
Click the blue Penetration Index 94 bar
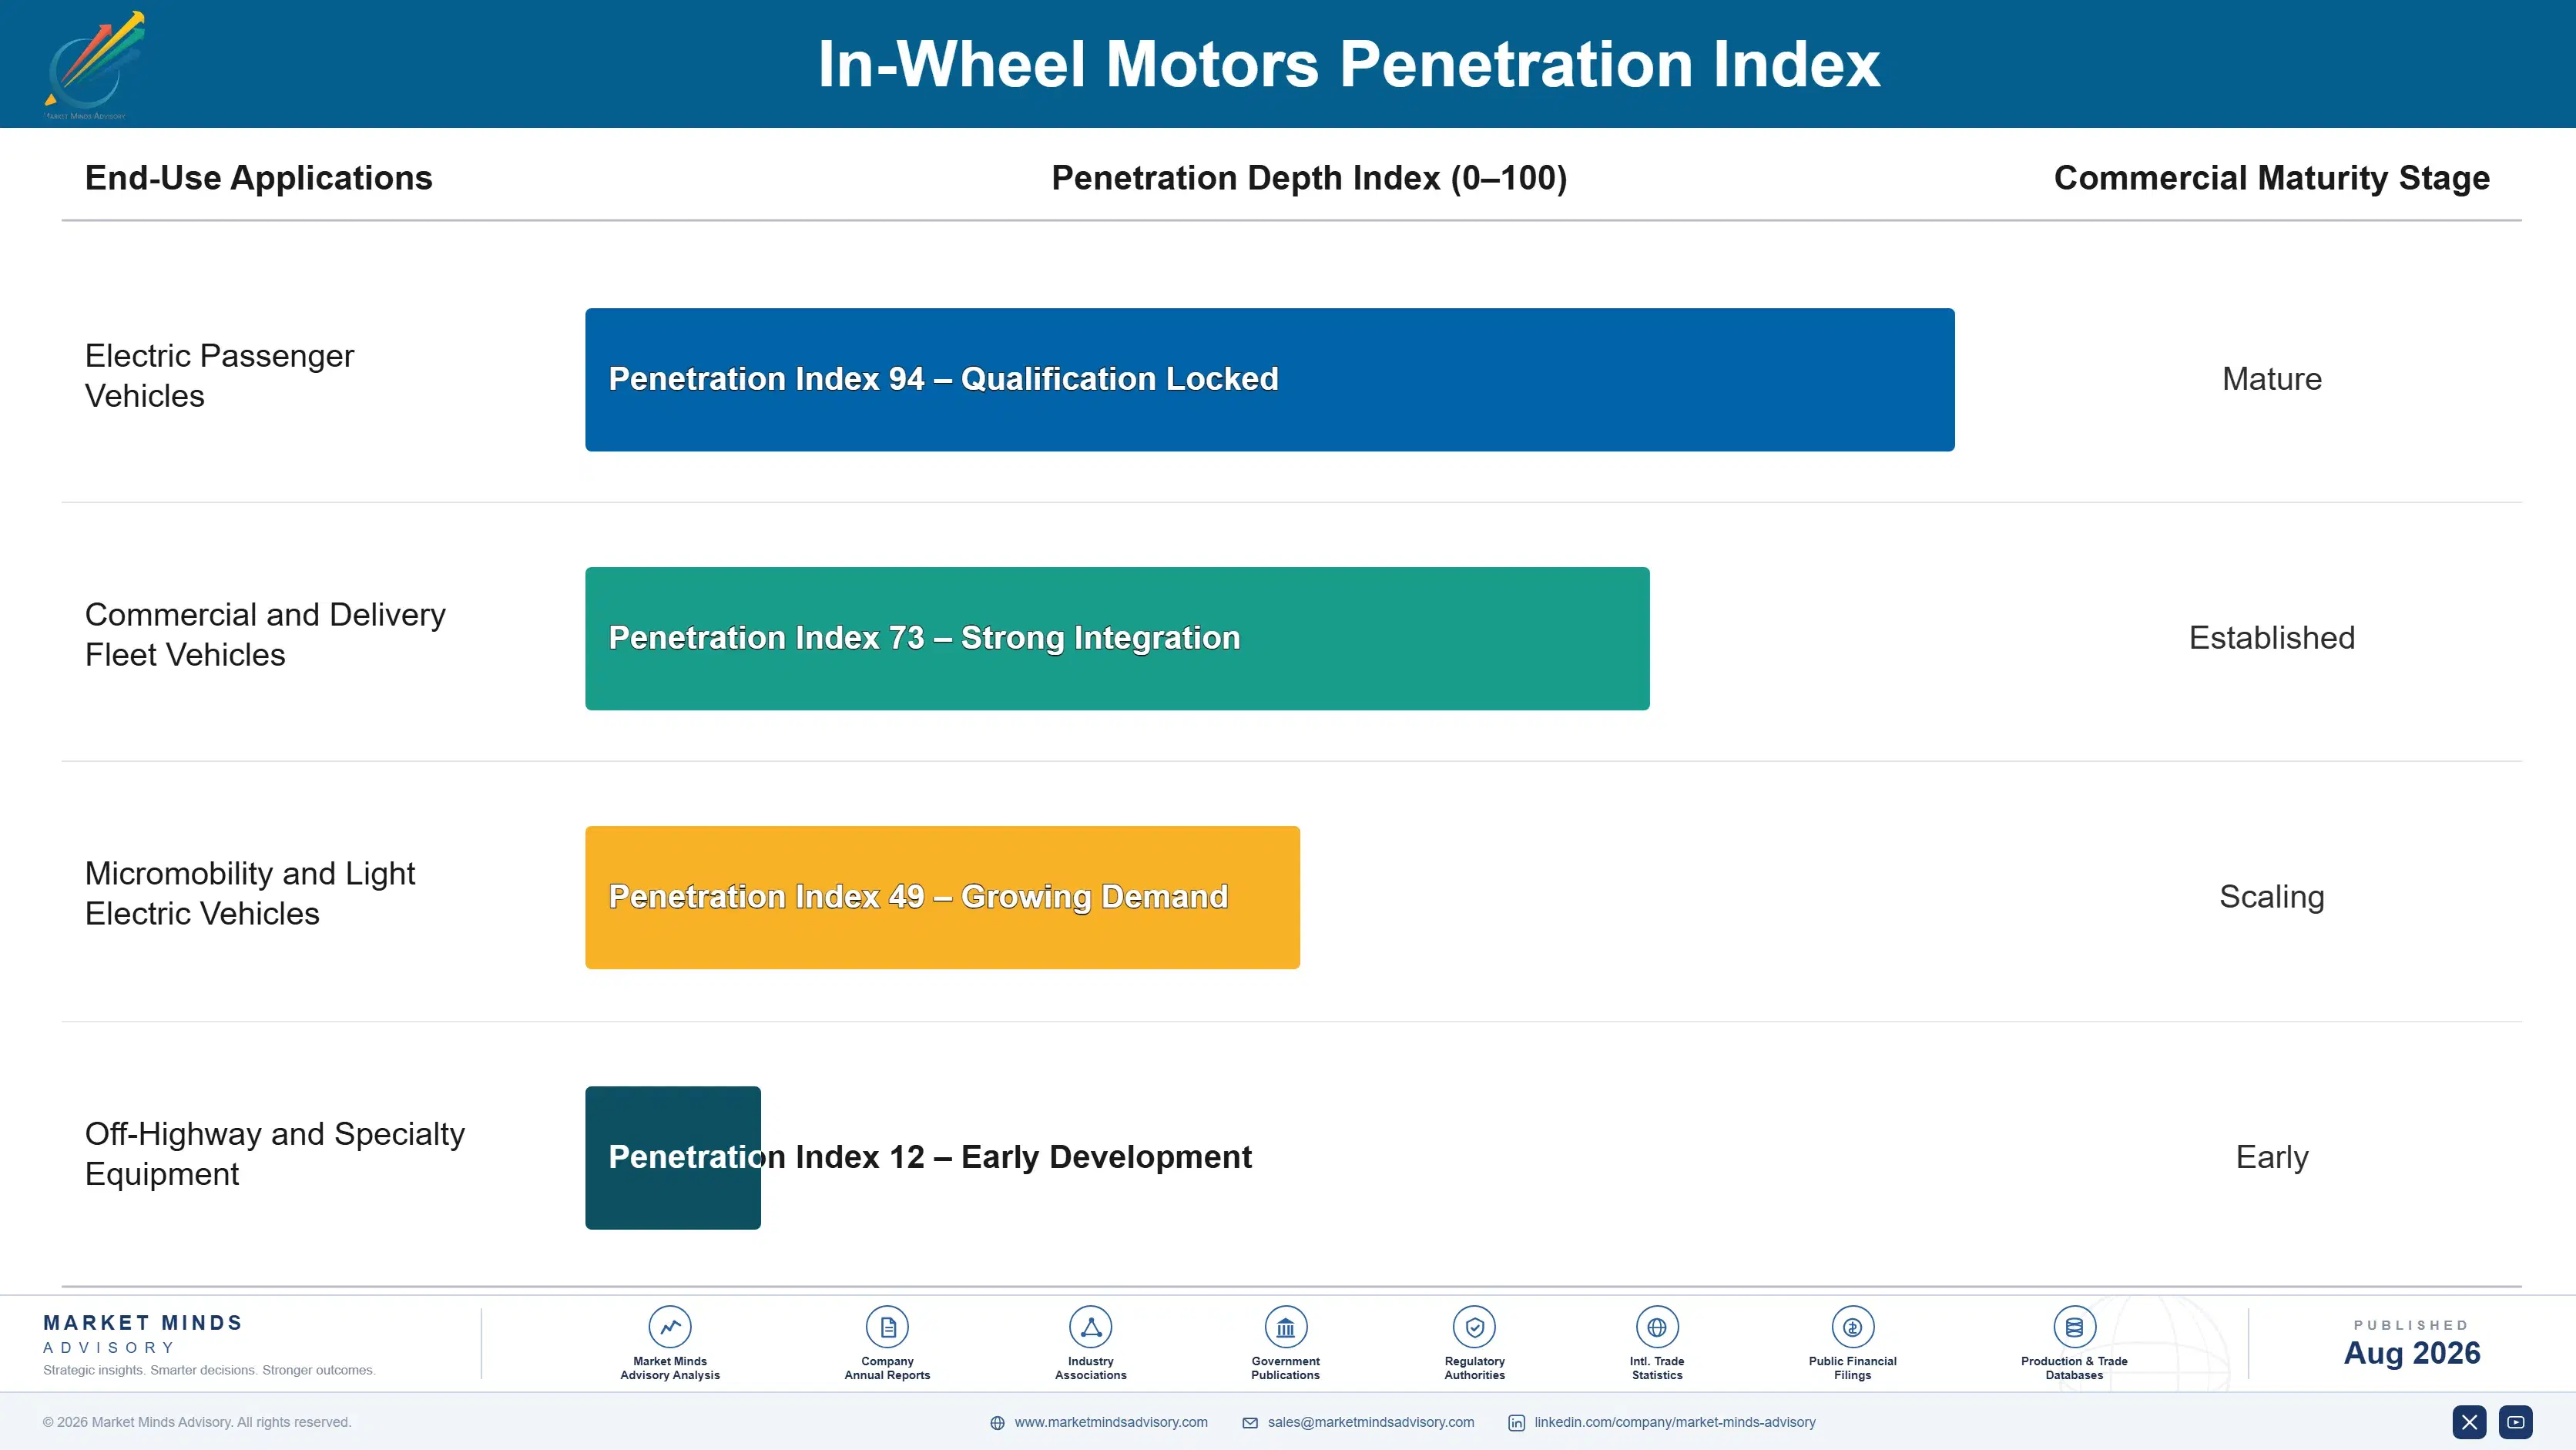[1270, 380]
